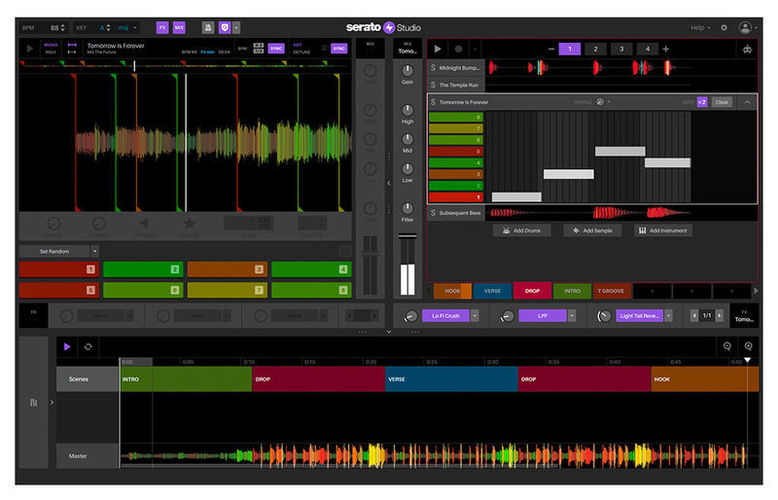Select the INTRO scene in scene bar
This screenshot has height=500, width=778.
coord(572,291)
